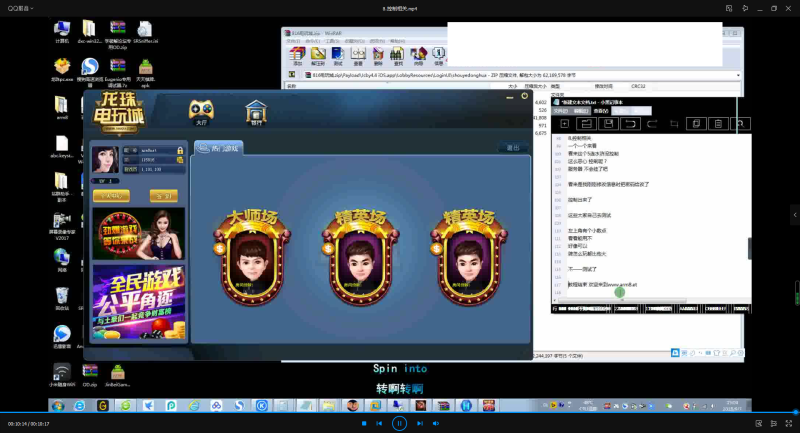Open the 大厅 lobby gamepad icon
This screenshot has height=433, width=800.
[201, 109]
